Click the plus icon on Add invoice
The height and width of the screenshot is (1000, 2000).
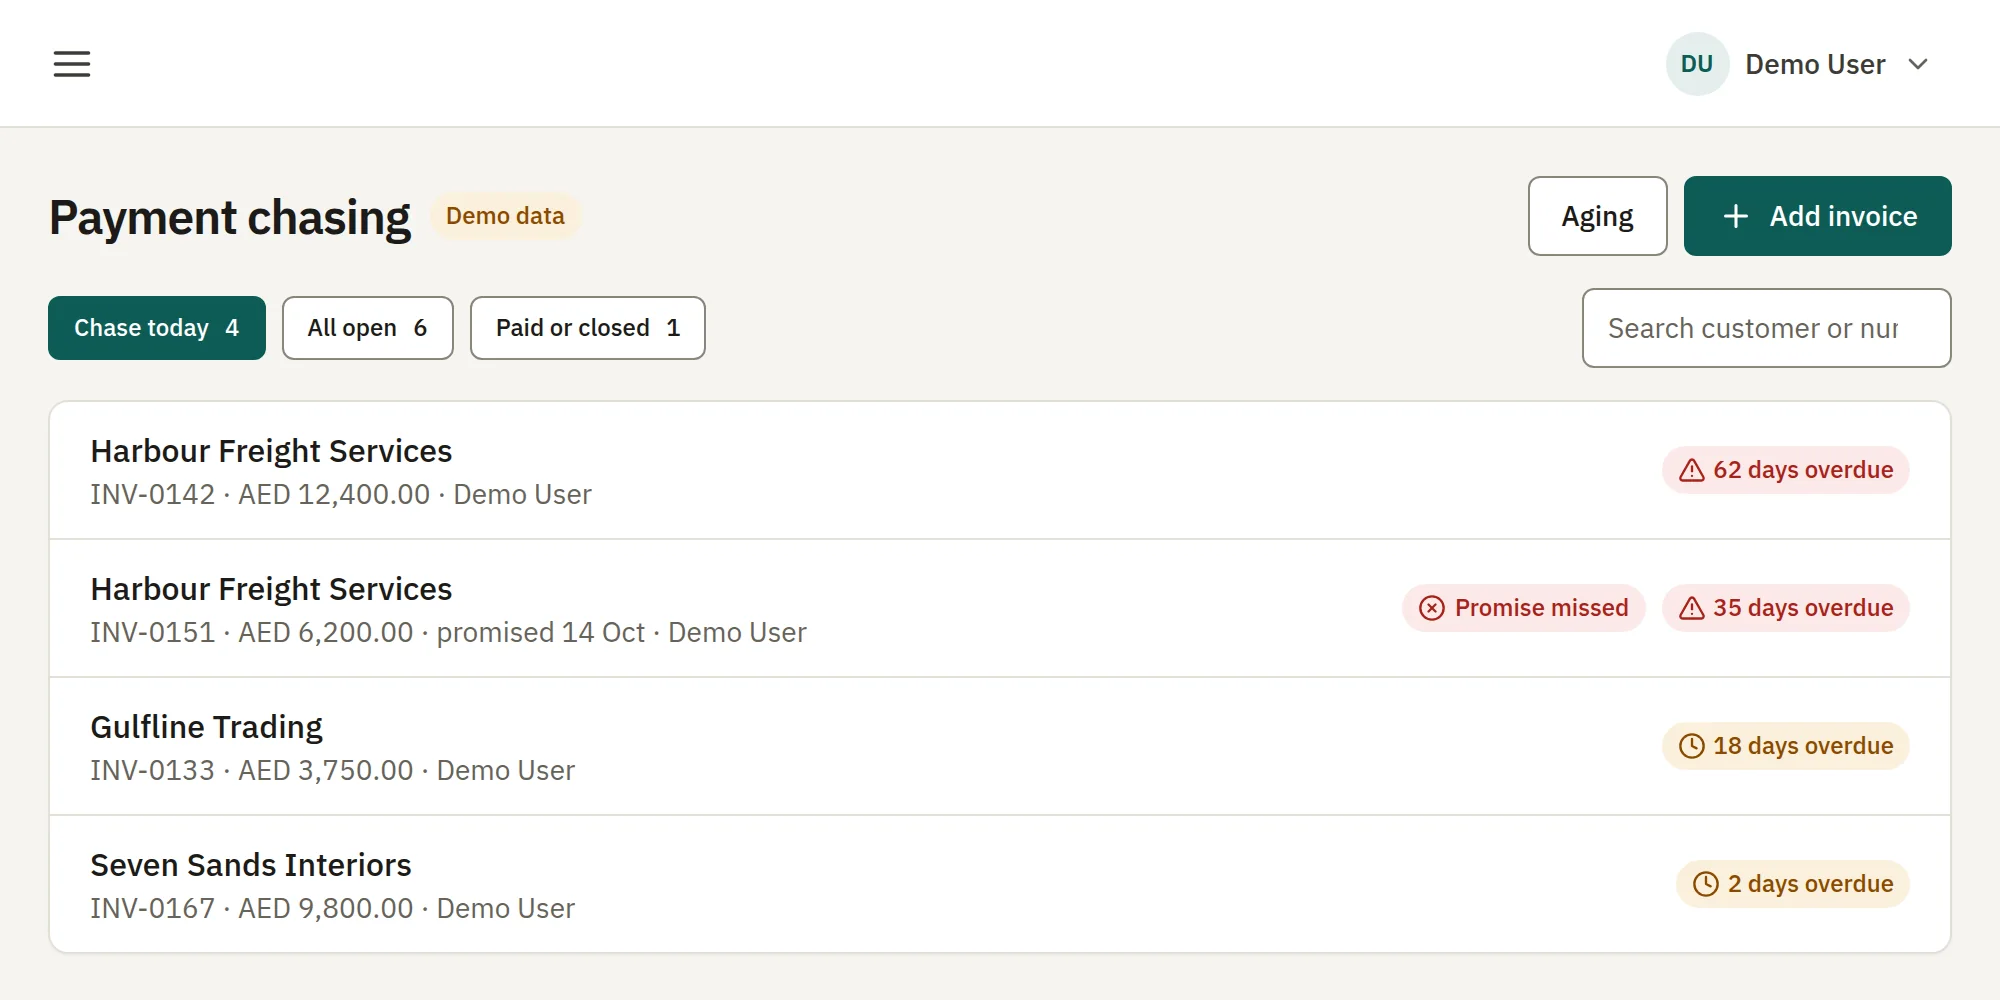pos(1736,216)
